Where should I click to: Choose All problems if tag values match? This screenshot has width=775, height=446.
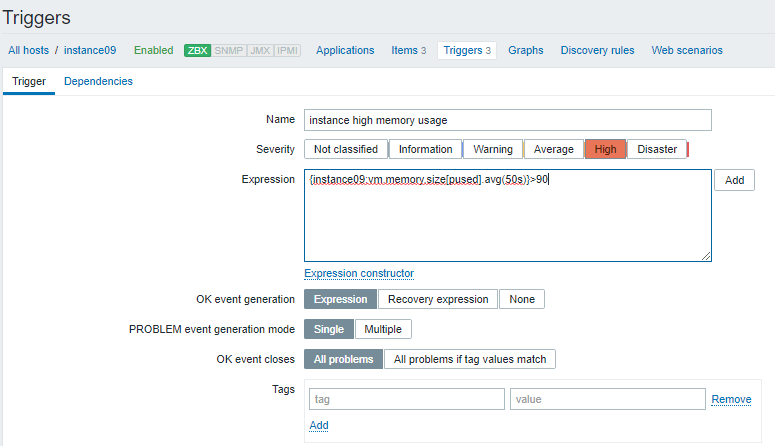(469, 359)
